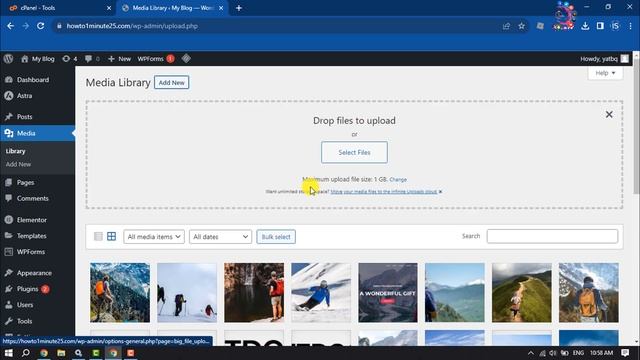Open Windows taskbar search
The height and width of the screenshot is (360, 640).
pyautogui.click(x=26, y=353)
